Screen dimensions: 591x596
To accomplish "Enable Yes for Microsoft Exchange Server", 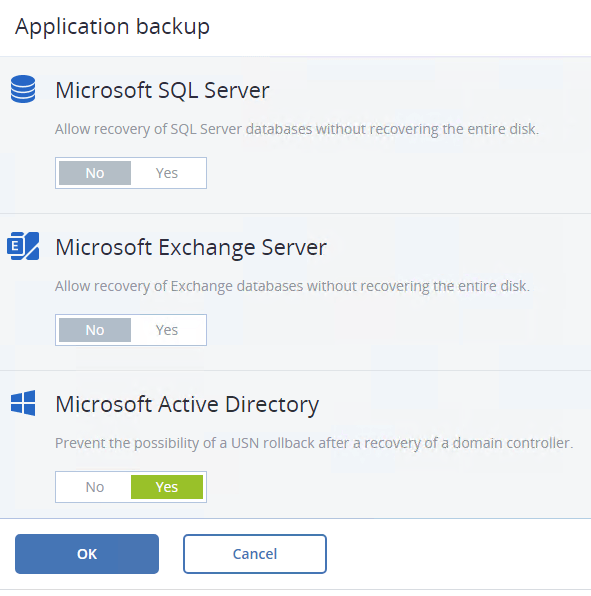I will 167,330.
